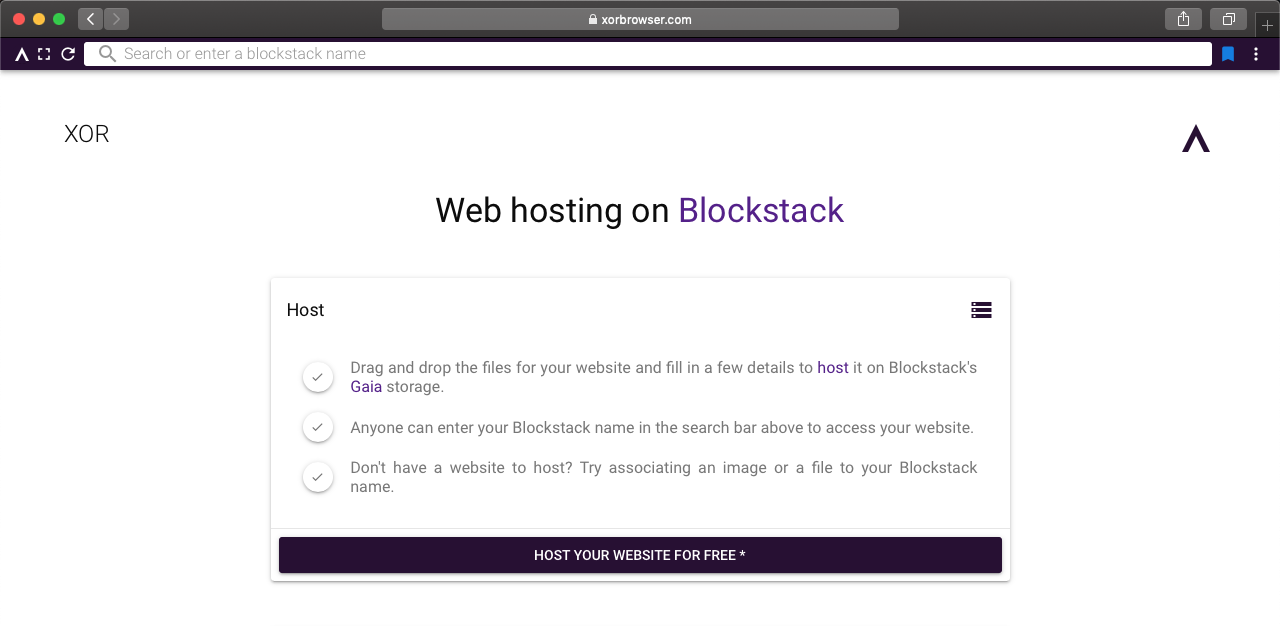Screen dimensions: 1280x626
Task: Click the 'Host' card title
Action: (305, 310)
